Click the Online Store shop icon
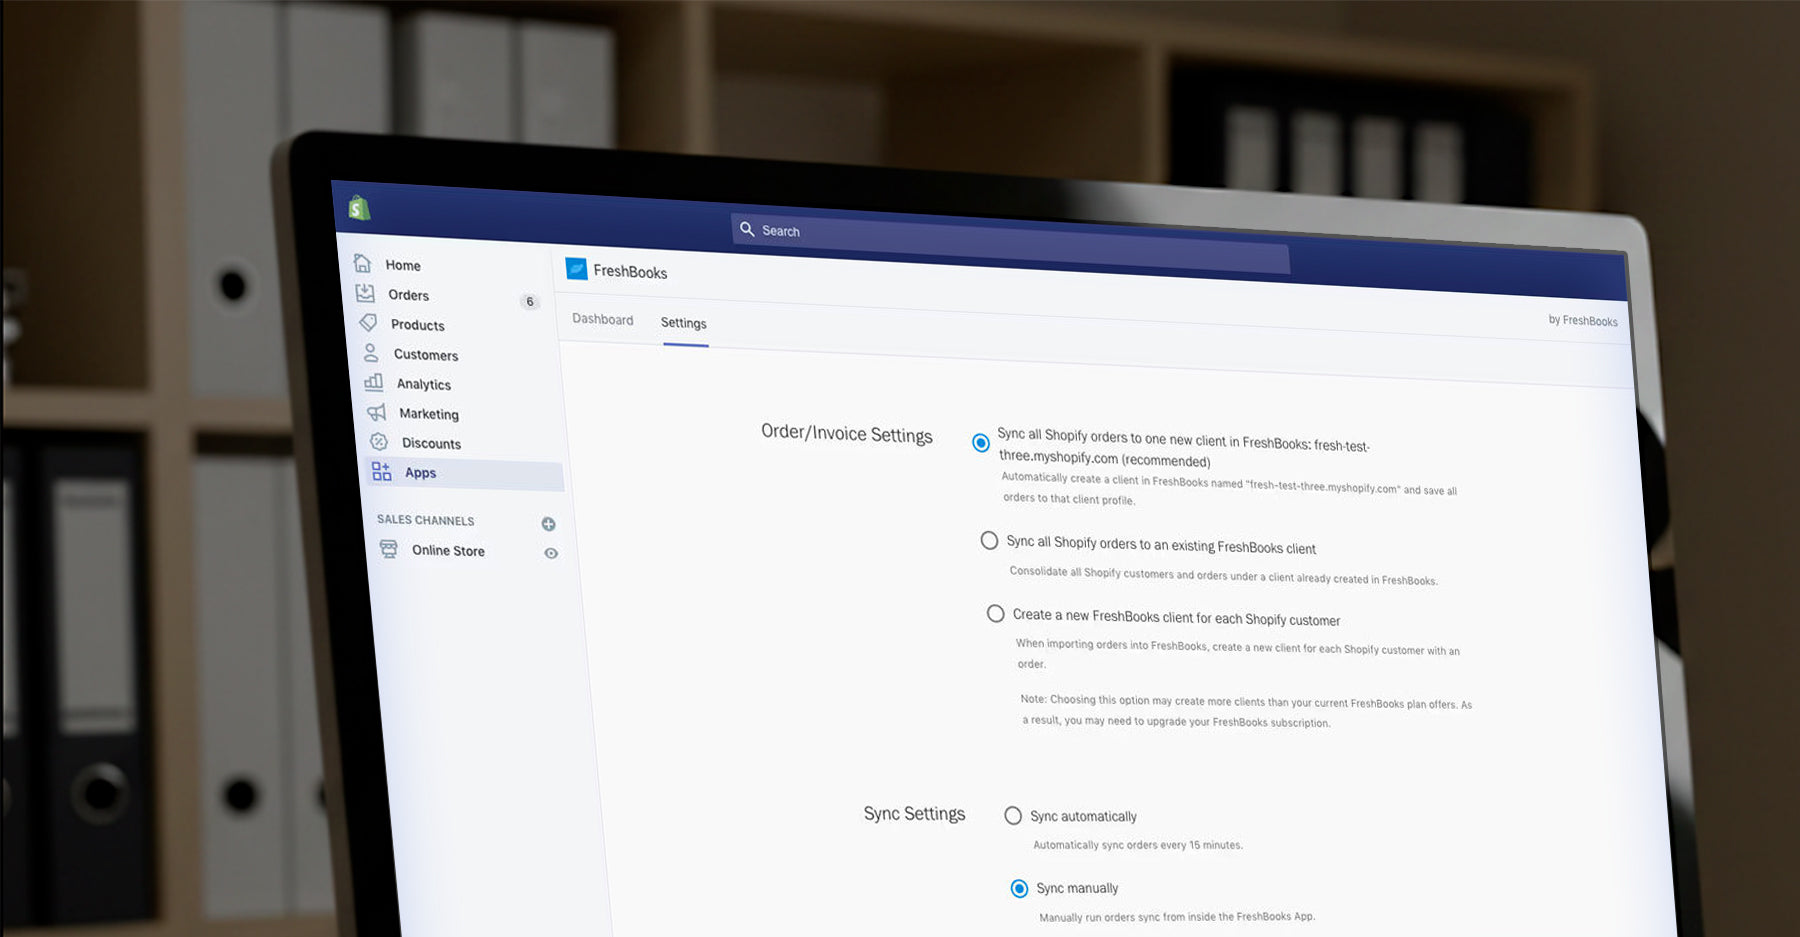Viewport: 1800px width, 937px height. point(388,549)
